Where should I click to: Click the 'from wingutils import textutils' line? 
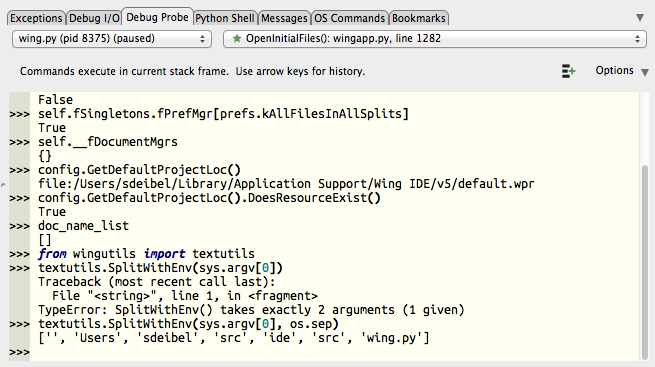click(x=146, y=254)
